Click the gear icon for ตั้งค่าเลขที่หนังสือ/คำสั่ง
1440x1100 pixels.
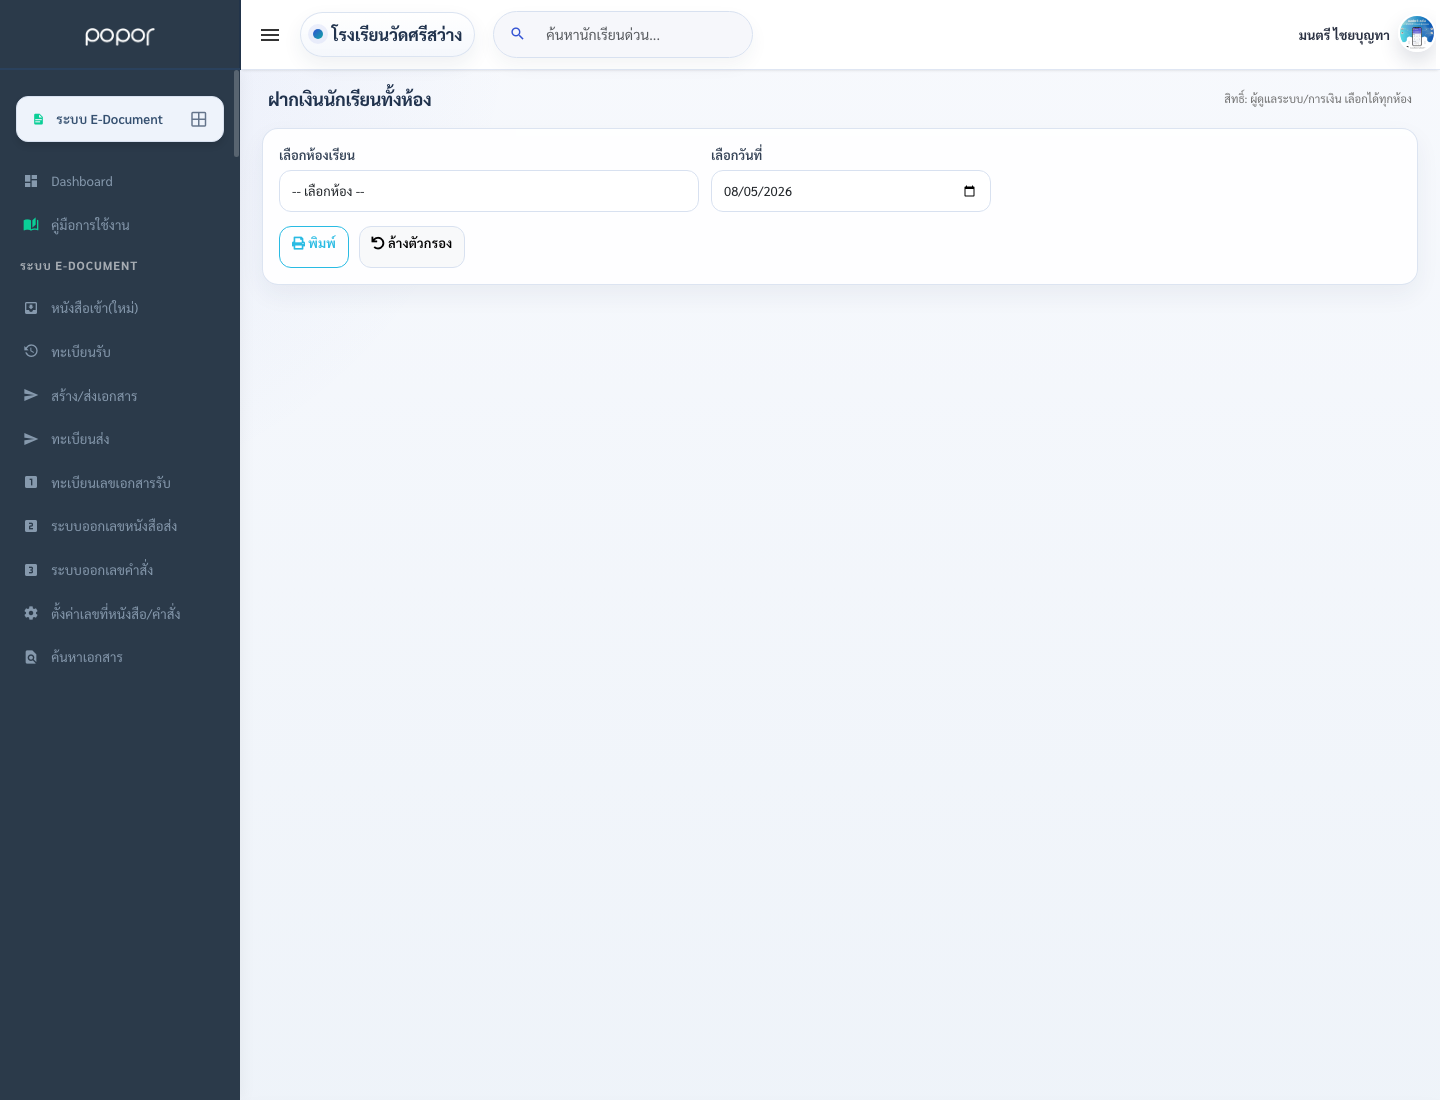coord(31,613)
